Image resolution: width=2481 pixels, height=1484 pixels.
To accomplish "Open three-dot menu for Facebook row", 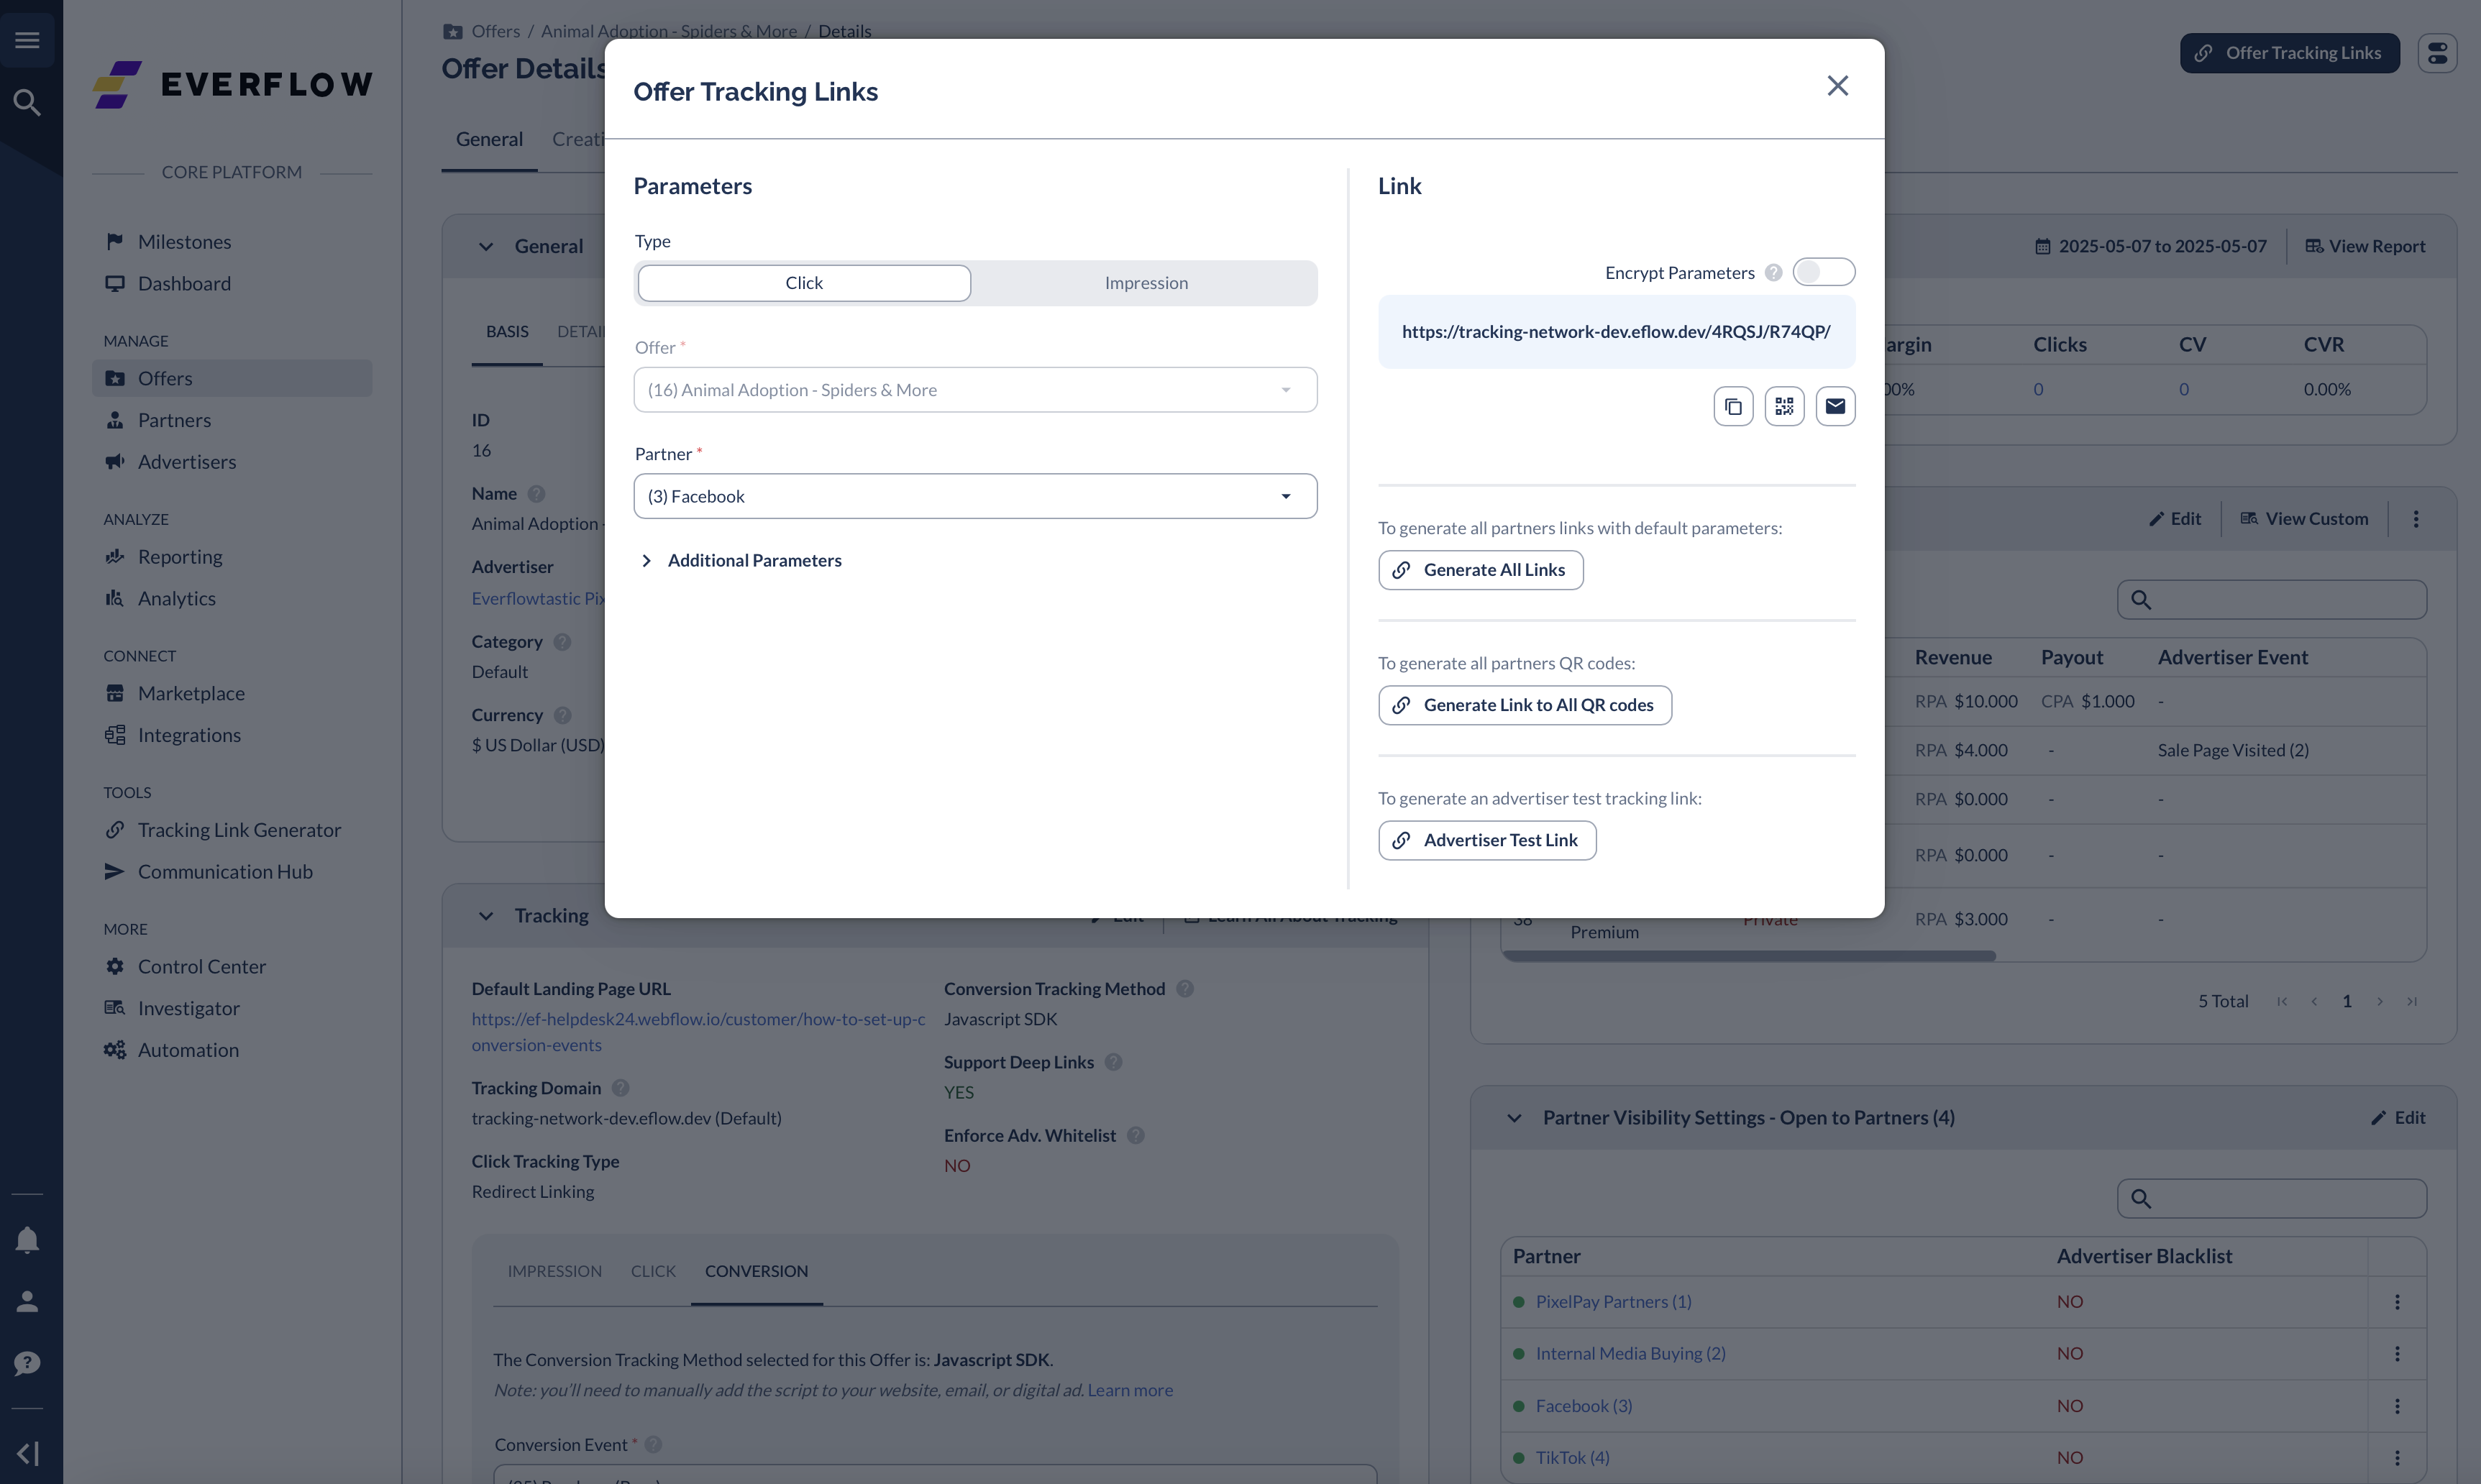I will point(2397,1406).
